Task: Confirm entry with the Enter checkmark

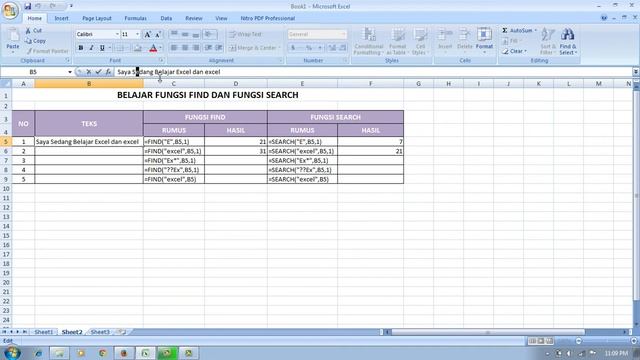Action: click(98, 72)
